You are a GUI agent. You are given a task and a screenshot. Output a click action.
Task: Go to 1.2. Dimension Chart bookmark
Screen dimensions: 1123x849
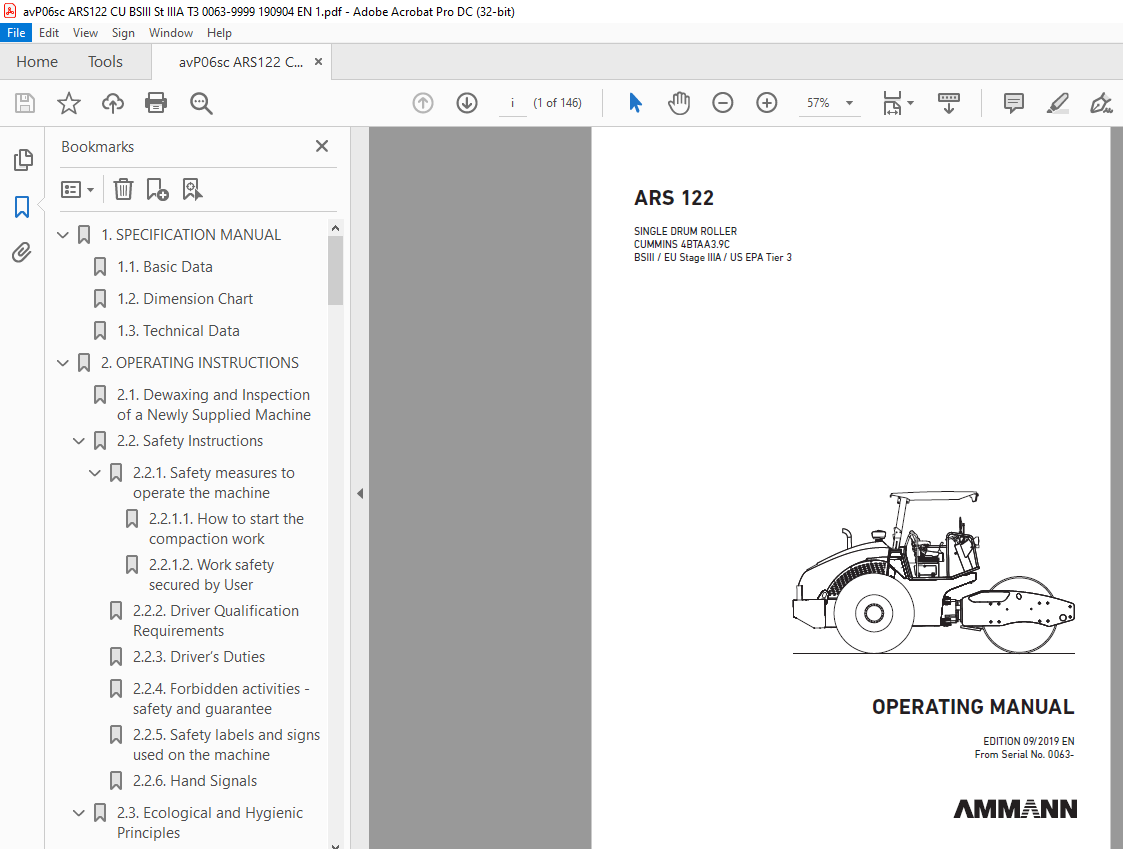click(185, 299)
